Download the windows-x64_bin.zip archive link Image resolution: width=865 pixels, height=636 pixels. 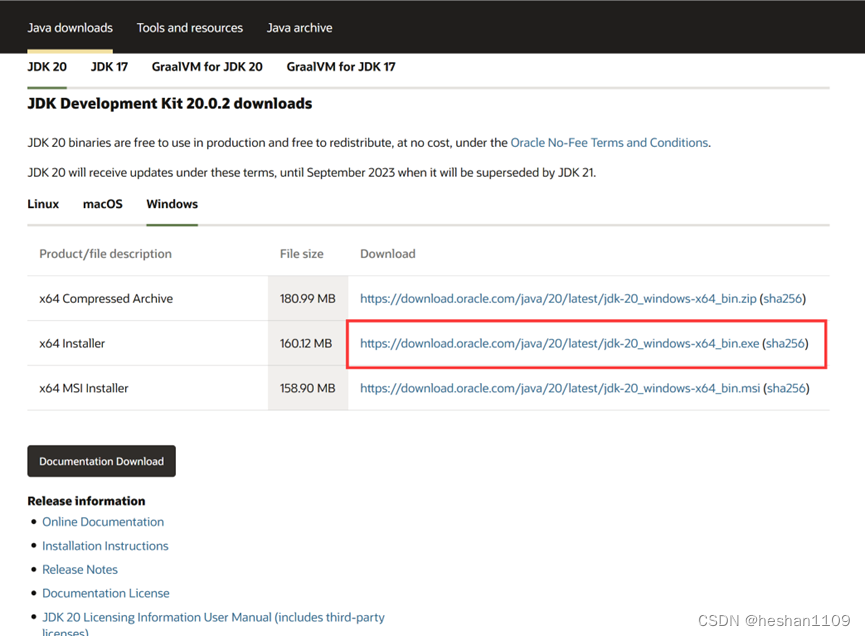[558, 298]
